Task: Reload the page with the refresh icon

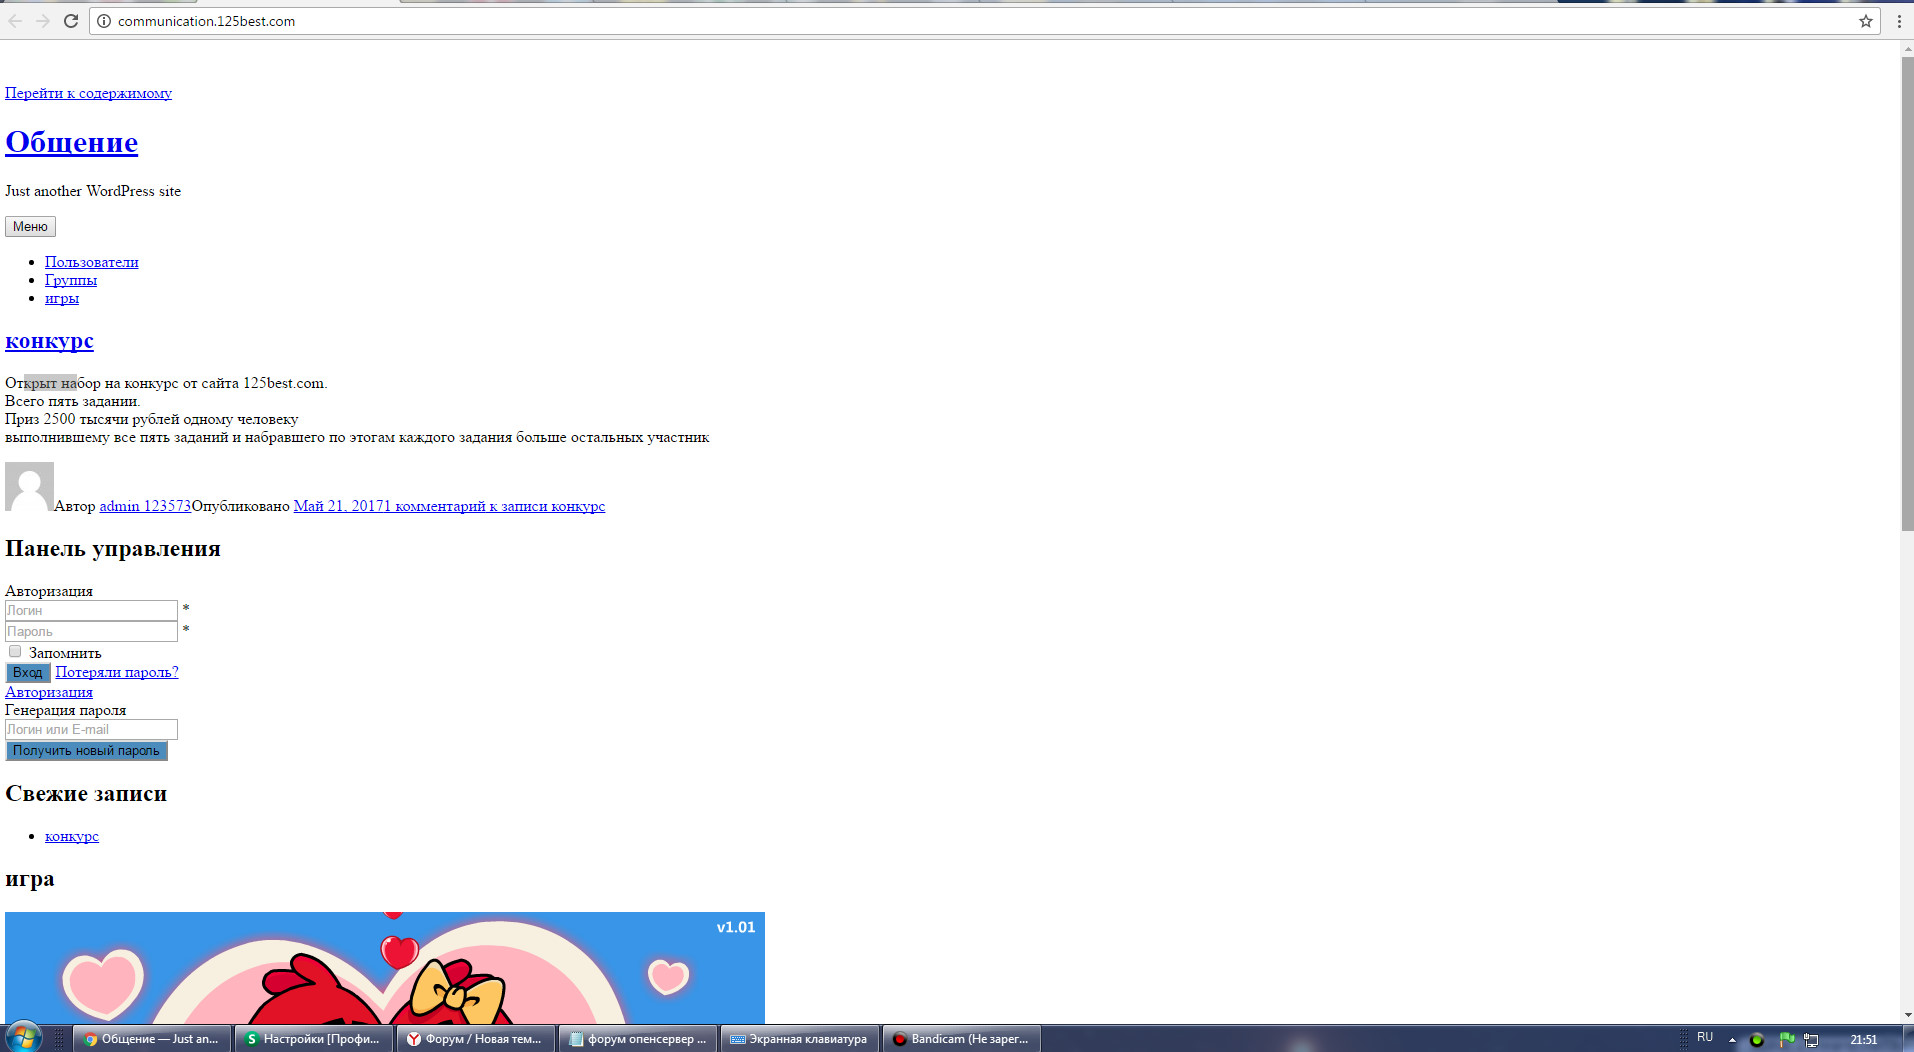Action: [x=71, y=21]
